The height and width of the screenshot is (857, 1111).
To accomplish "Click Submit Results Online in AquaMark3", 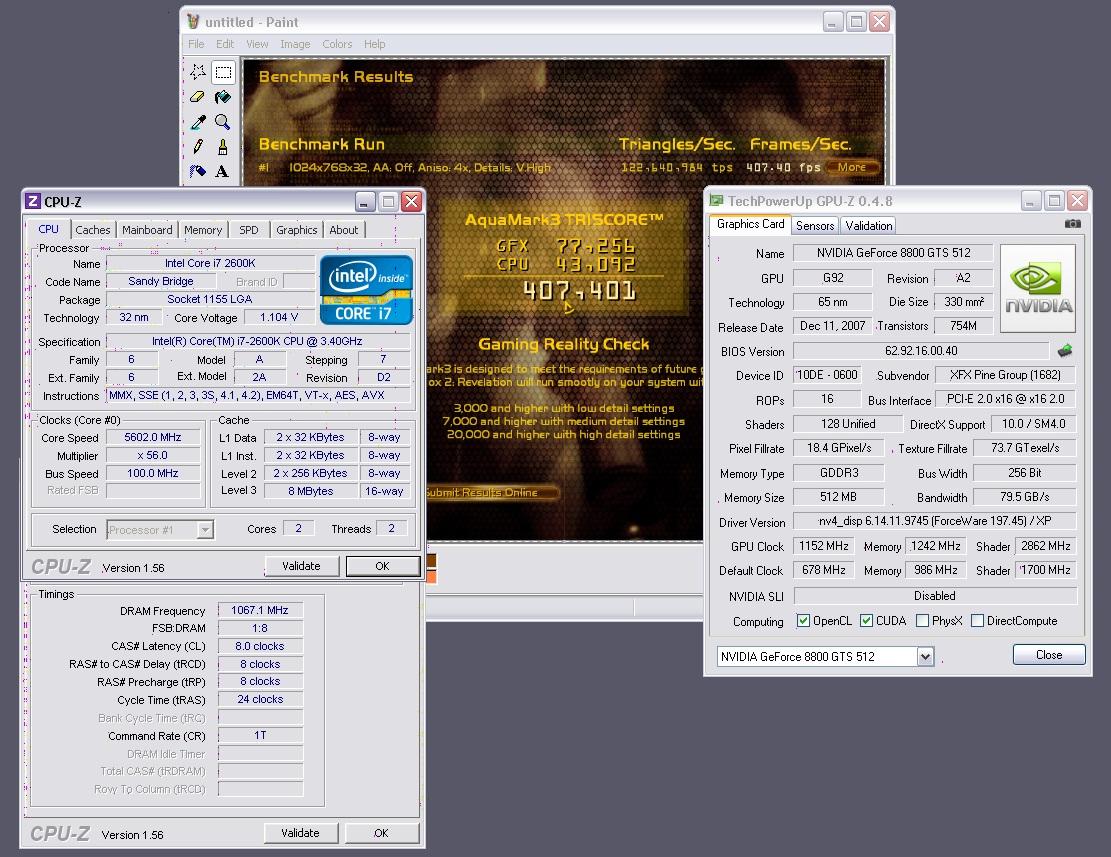I will (x=489, y=492).
